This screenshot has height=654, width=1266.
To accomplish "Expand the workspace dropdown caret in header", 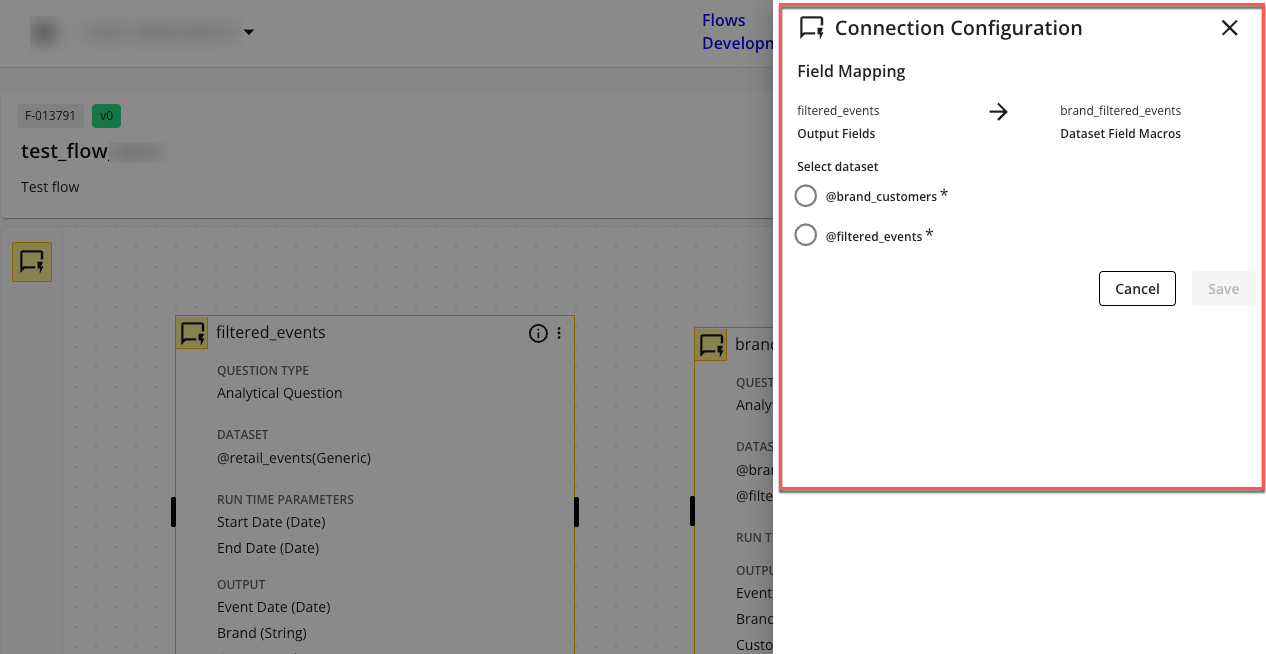I will tap(249, 33).
